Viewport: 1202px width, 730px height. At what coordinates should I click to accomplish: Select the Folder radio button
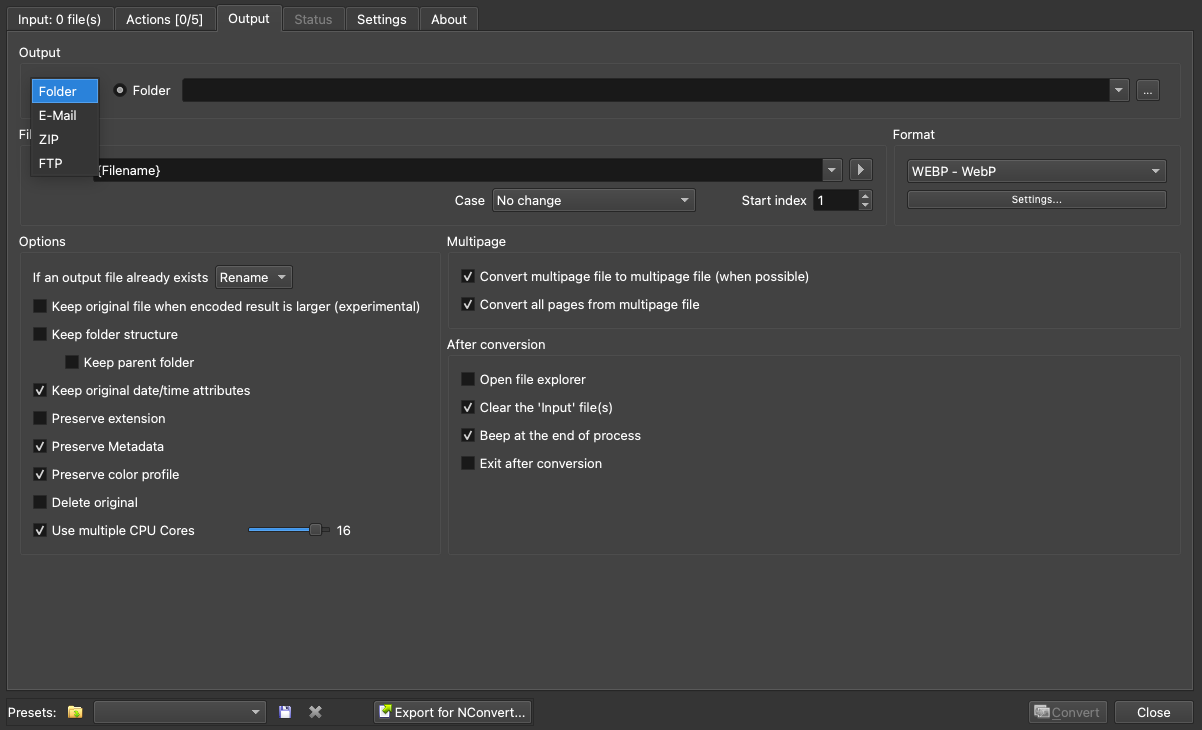120,90
